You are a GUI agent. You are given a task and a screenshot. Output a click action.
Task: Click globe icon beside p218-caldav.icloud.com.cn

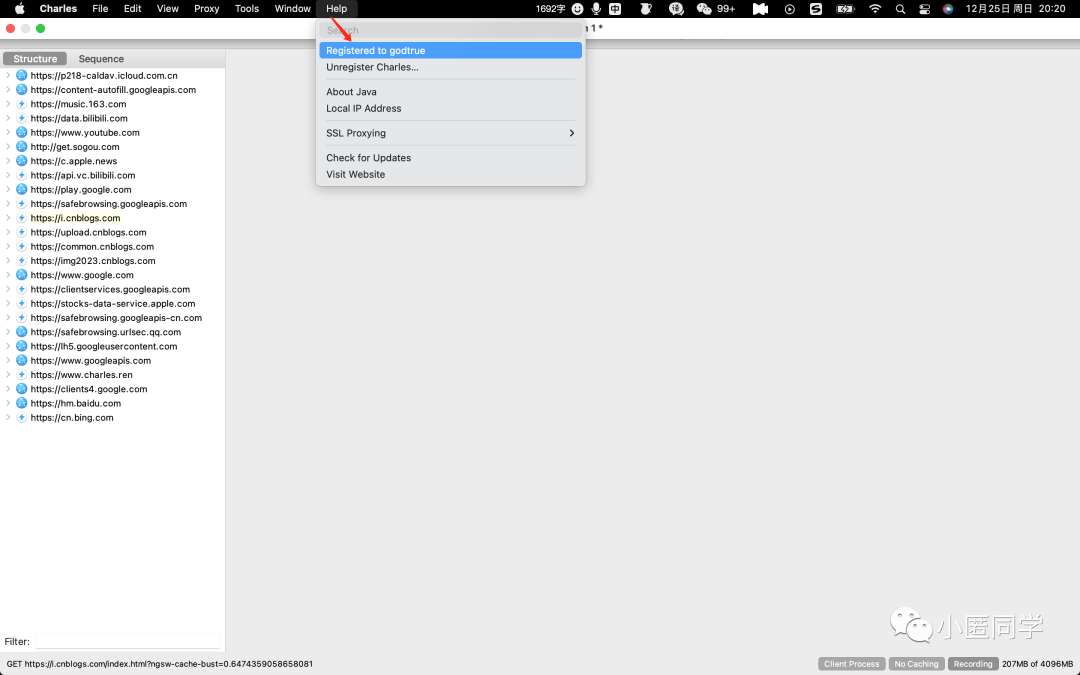[21, 76]
